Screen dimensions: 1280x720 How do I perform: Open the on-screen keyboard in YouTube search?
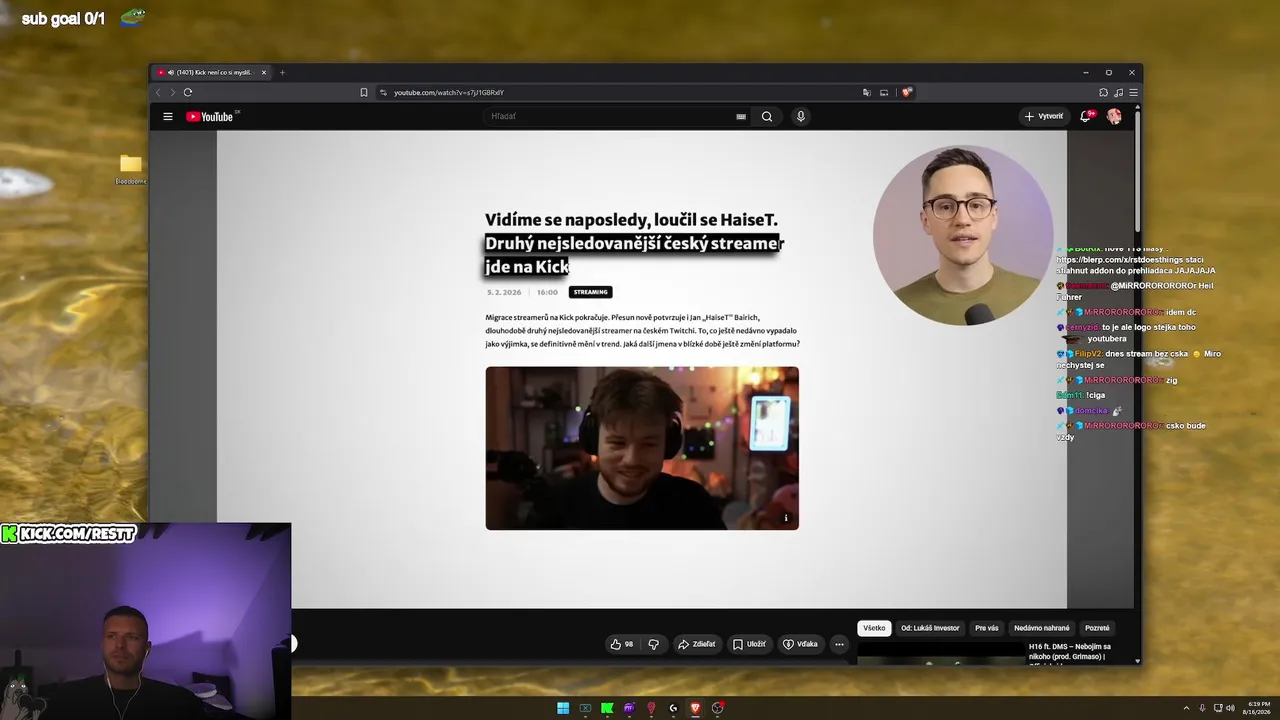[741, 117]
